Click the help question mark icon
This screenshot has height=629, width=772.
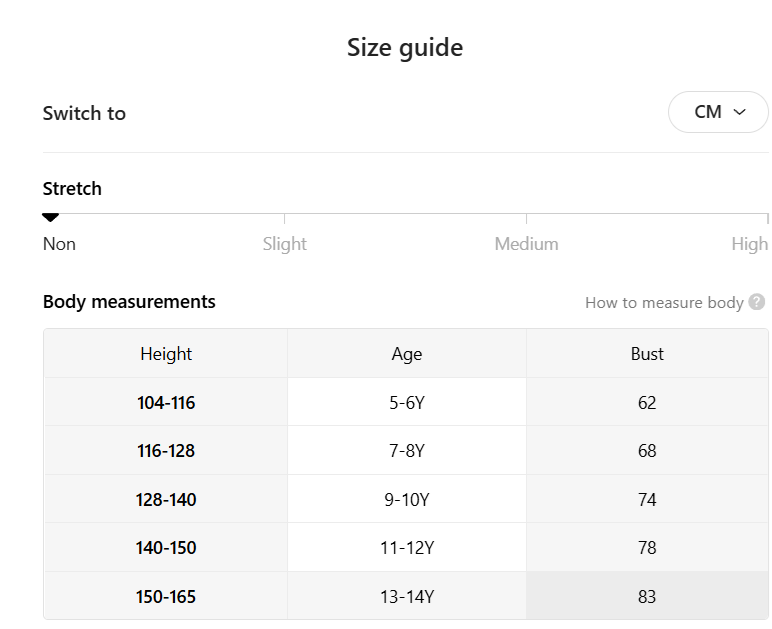tap(757, 302)
